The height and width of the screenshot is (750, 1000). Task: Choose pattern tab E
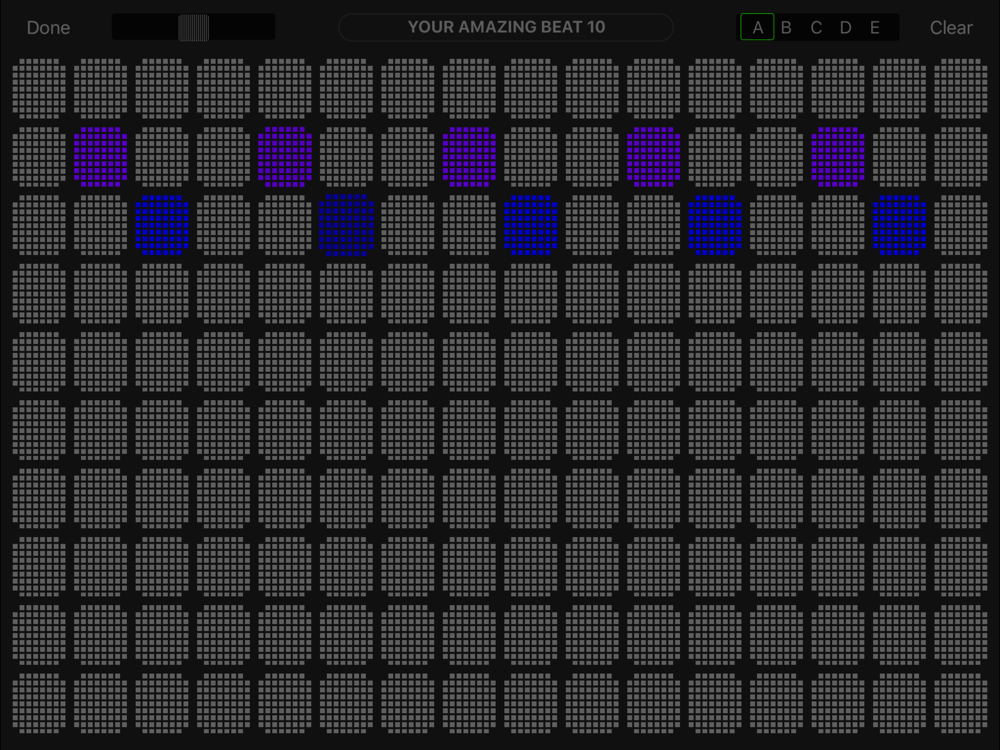(x=875, y=28)
